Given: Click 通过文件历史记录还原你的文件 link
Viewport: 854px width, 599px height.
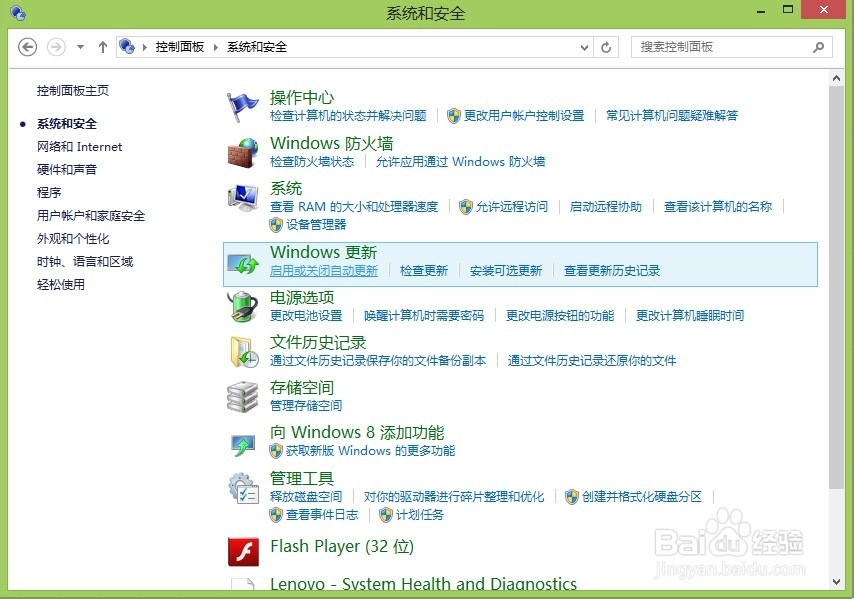Looking at the screenshot, I should [592, 360].
